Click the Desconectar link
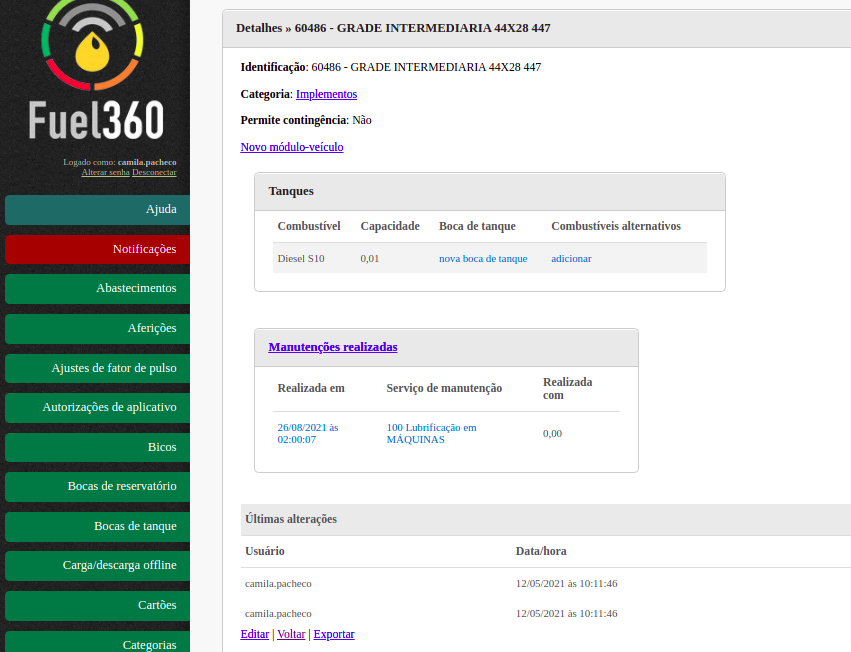The image size is (851, 652). tap(154, 172)
